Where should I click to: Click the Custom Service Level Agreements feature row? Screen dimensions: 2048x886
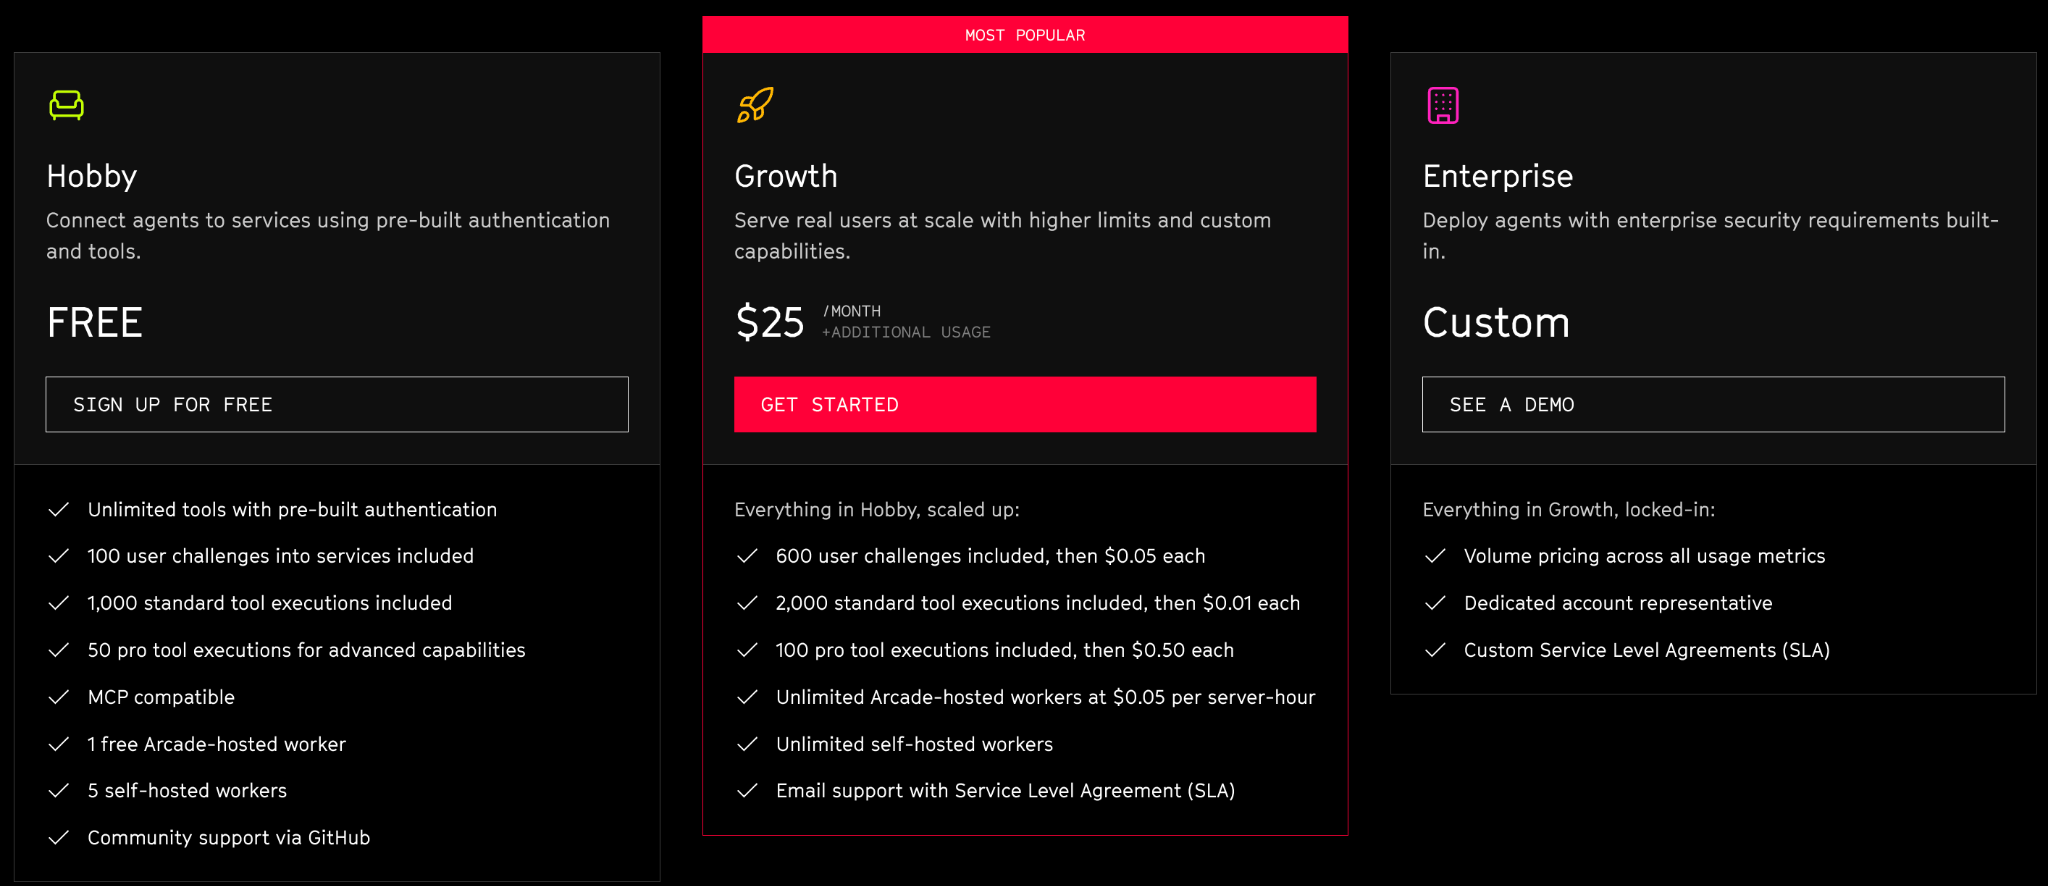click(x=1647, y=650)
